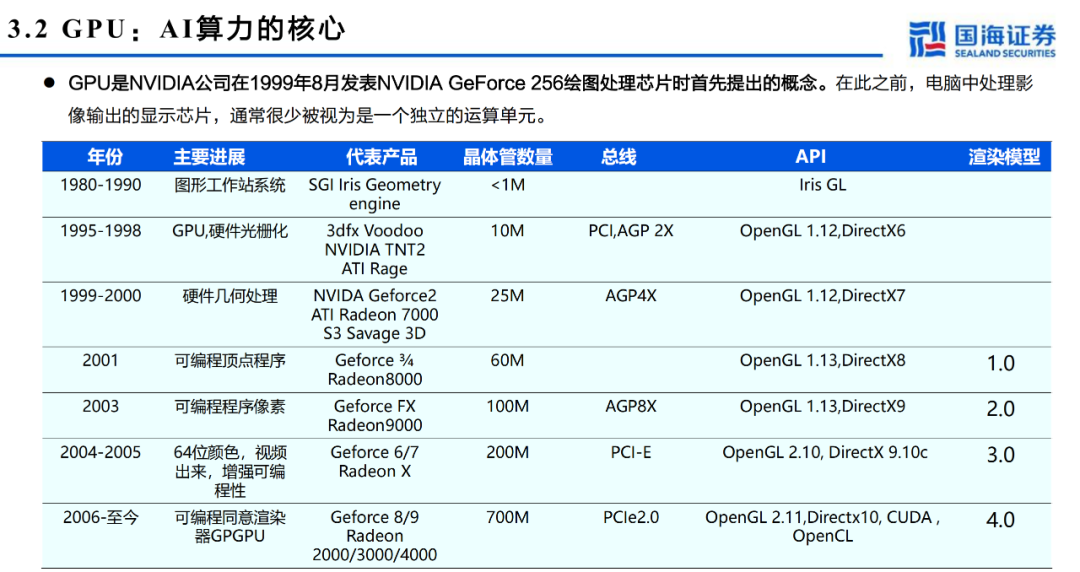Select the product text "ATI Radeon 7000"

374,315
